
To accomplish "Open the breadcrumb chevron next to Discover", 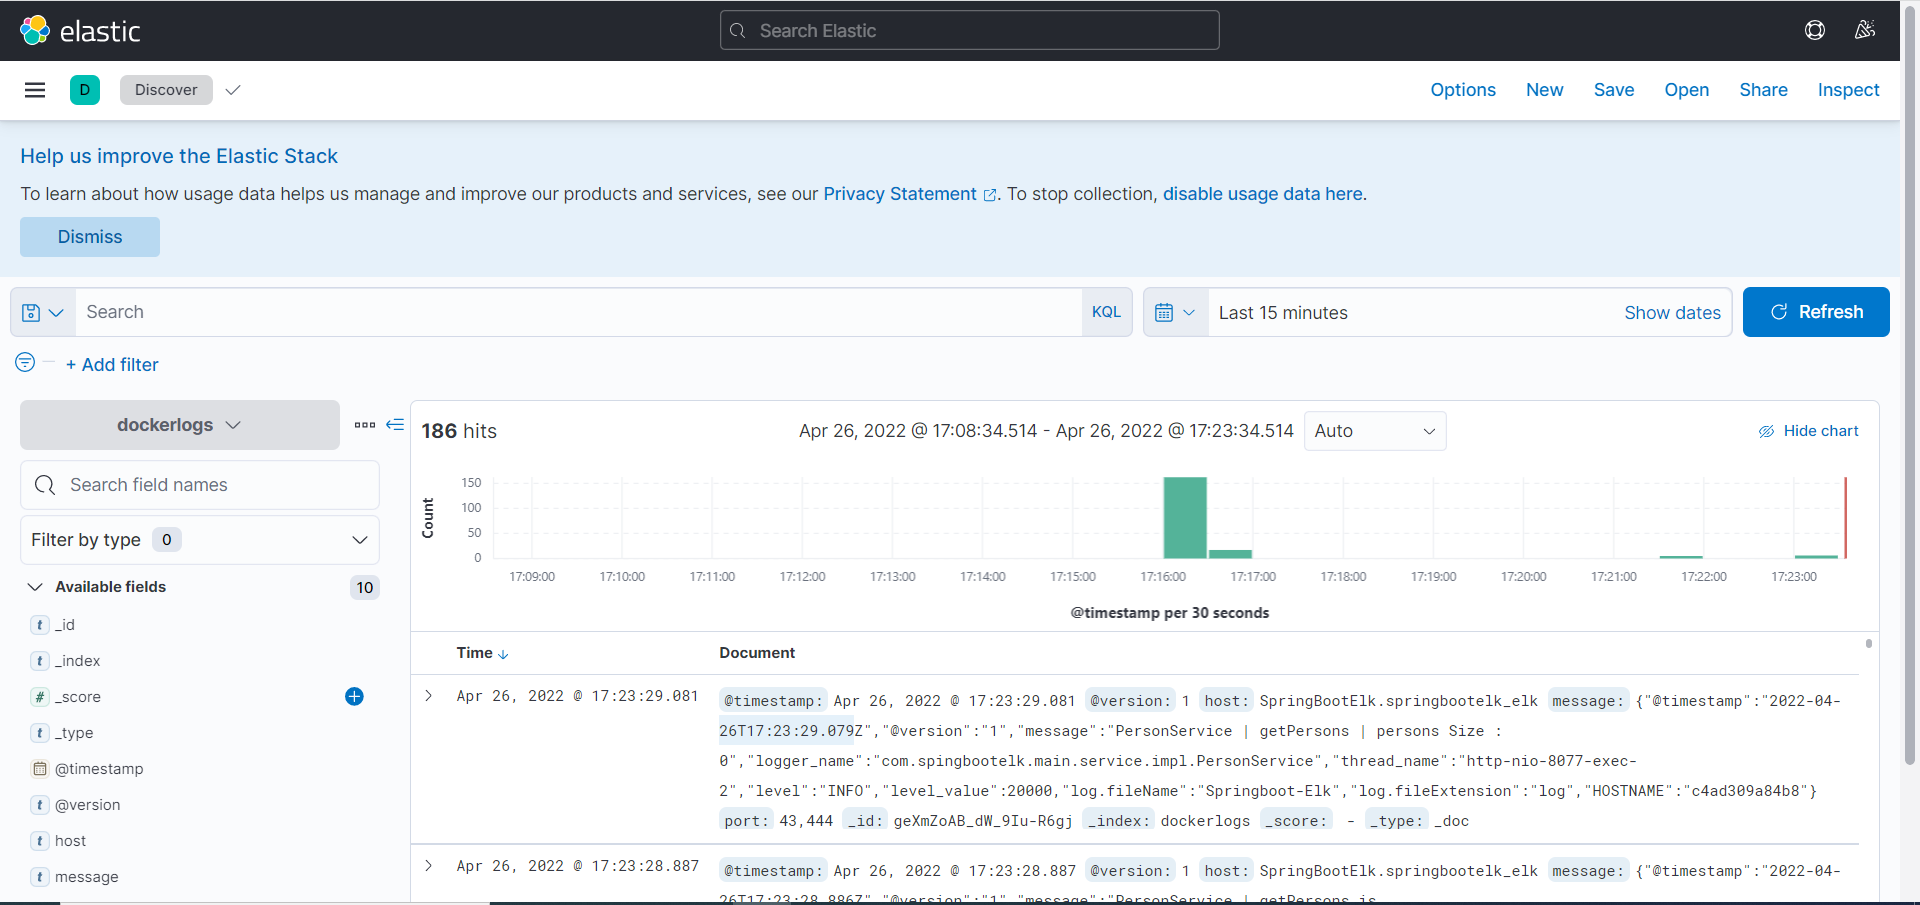I will [233, 90].
